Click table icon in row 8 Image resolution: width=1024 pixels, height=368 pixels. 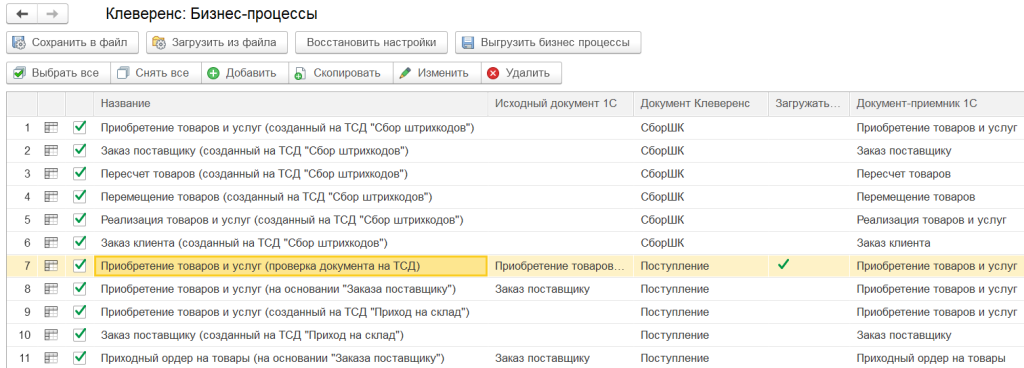51,288
